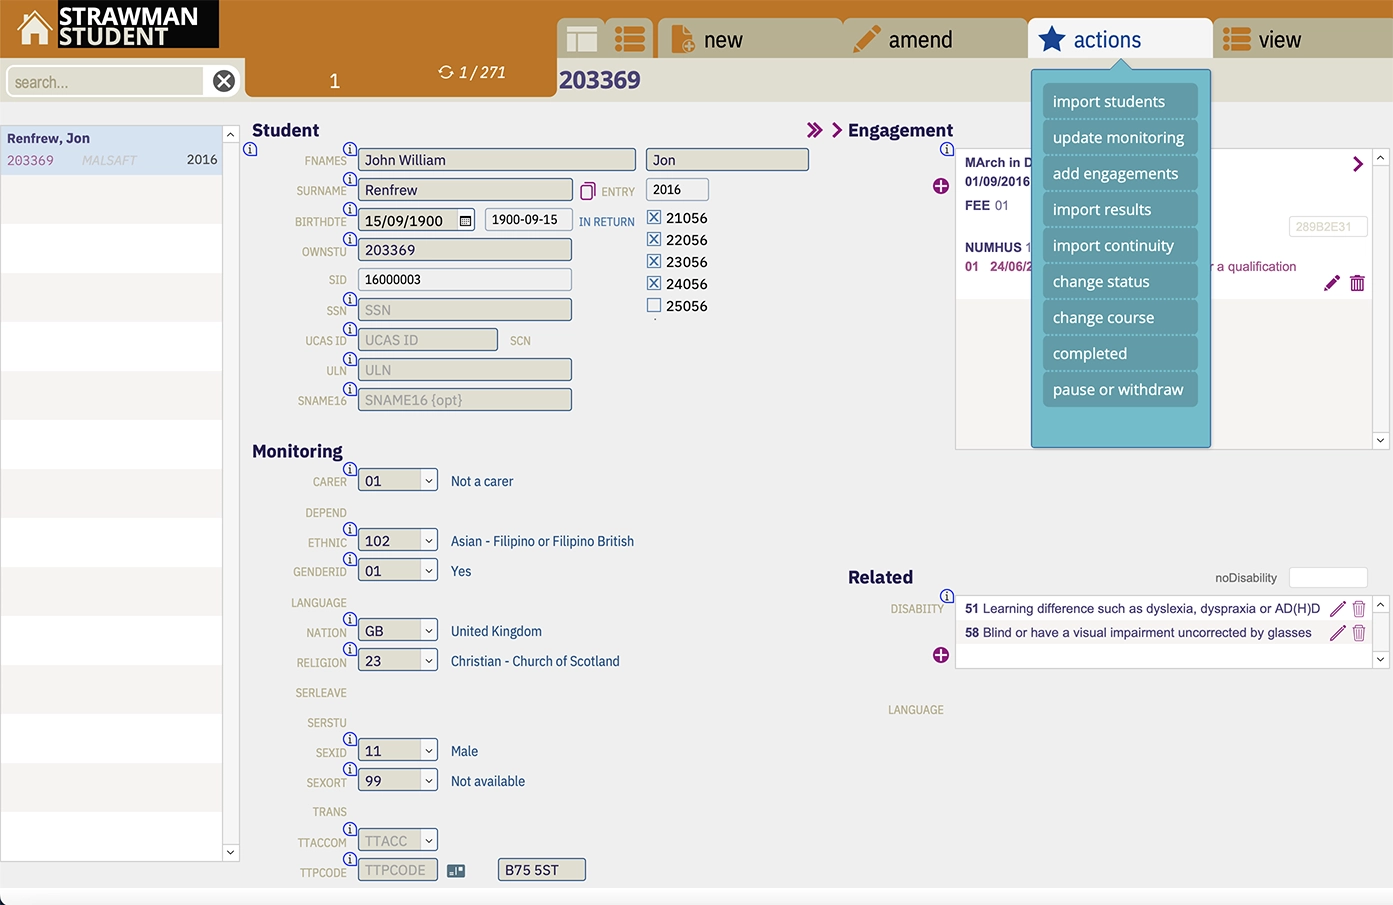1393x905 pixels.
Task: Click import results in actions menu
Action: [x=1120, y=209]
